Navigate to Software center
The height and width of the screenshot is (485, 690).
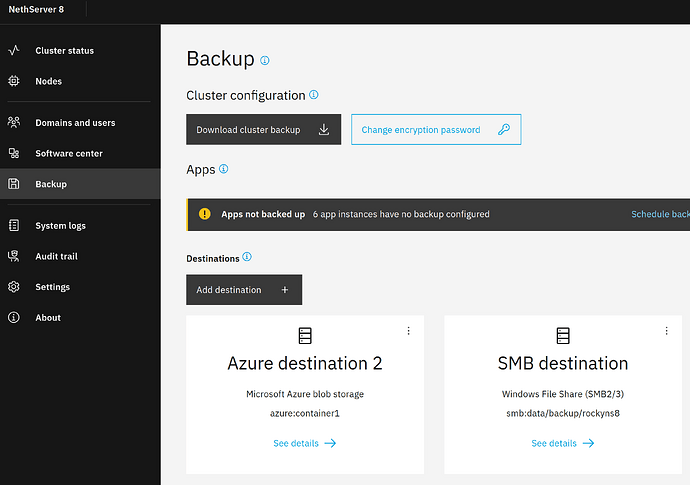pos(80,154)
